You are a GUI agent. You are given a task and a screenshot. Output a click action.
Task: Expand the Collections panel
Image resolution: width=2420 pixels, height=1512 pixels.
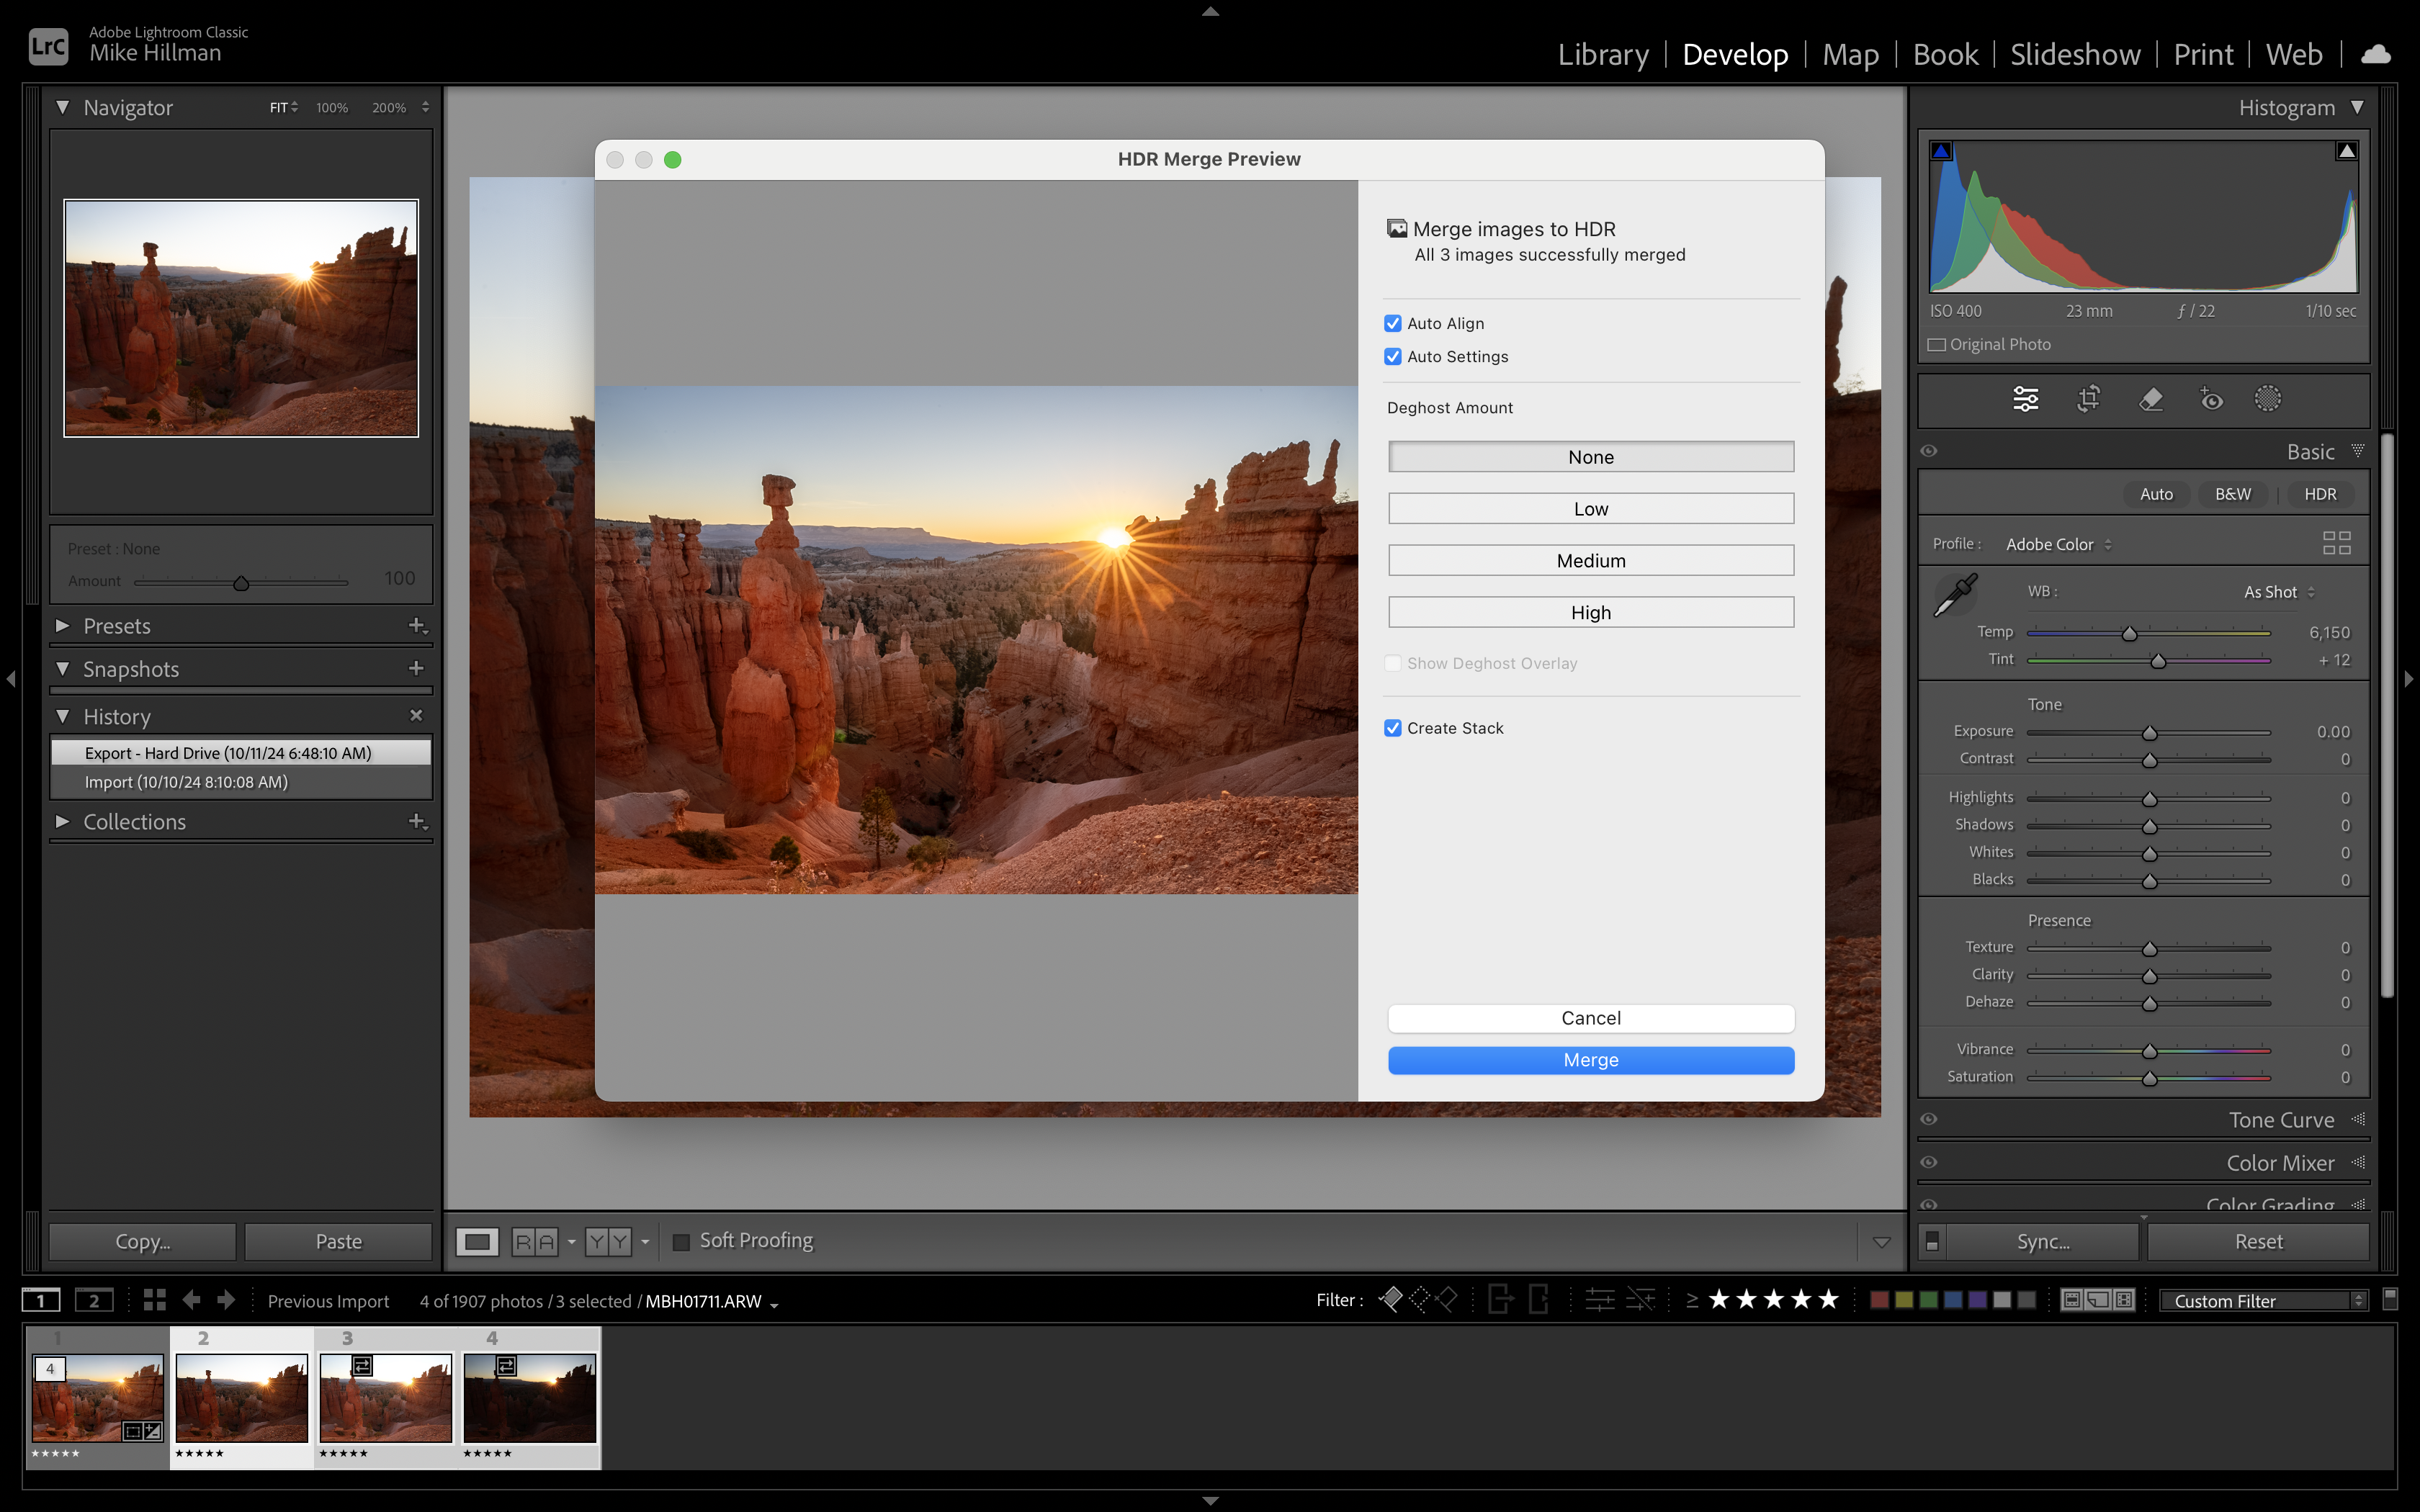pos(63,821)
